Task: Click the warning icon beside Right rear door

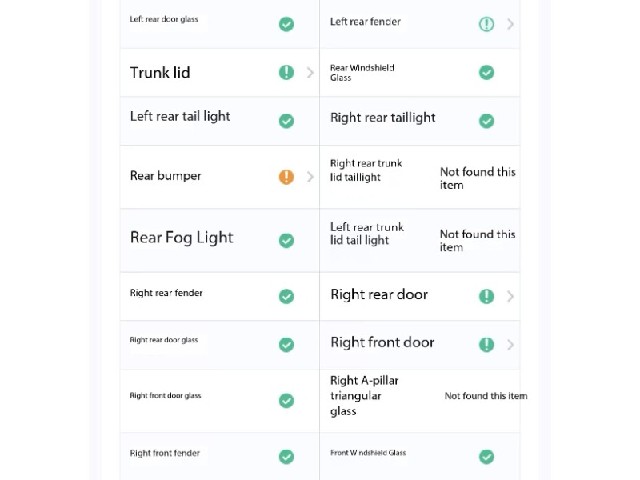Action: pos(486,296)
